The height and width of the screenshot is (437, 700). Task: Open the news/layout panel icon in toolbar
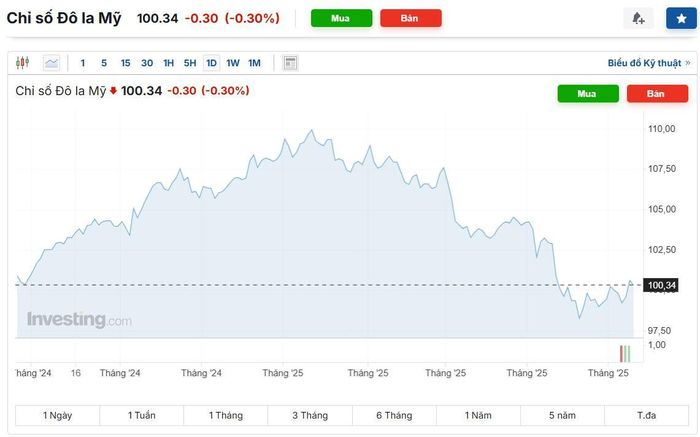pos(290,63)
